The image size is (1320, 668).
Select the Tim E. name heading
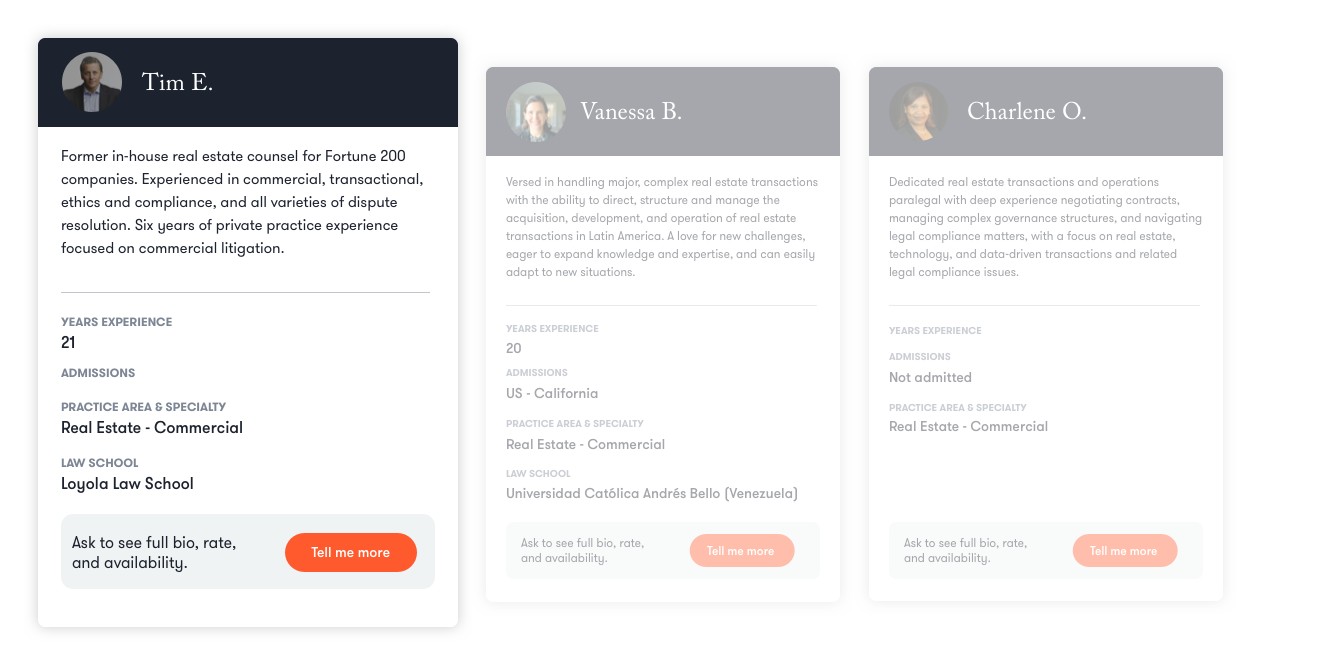point(177,82)
